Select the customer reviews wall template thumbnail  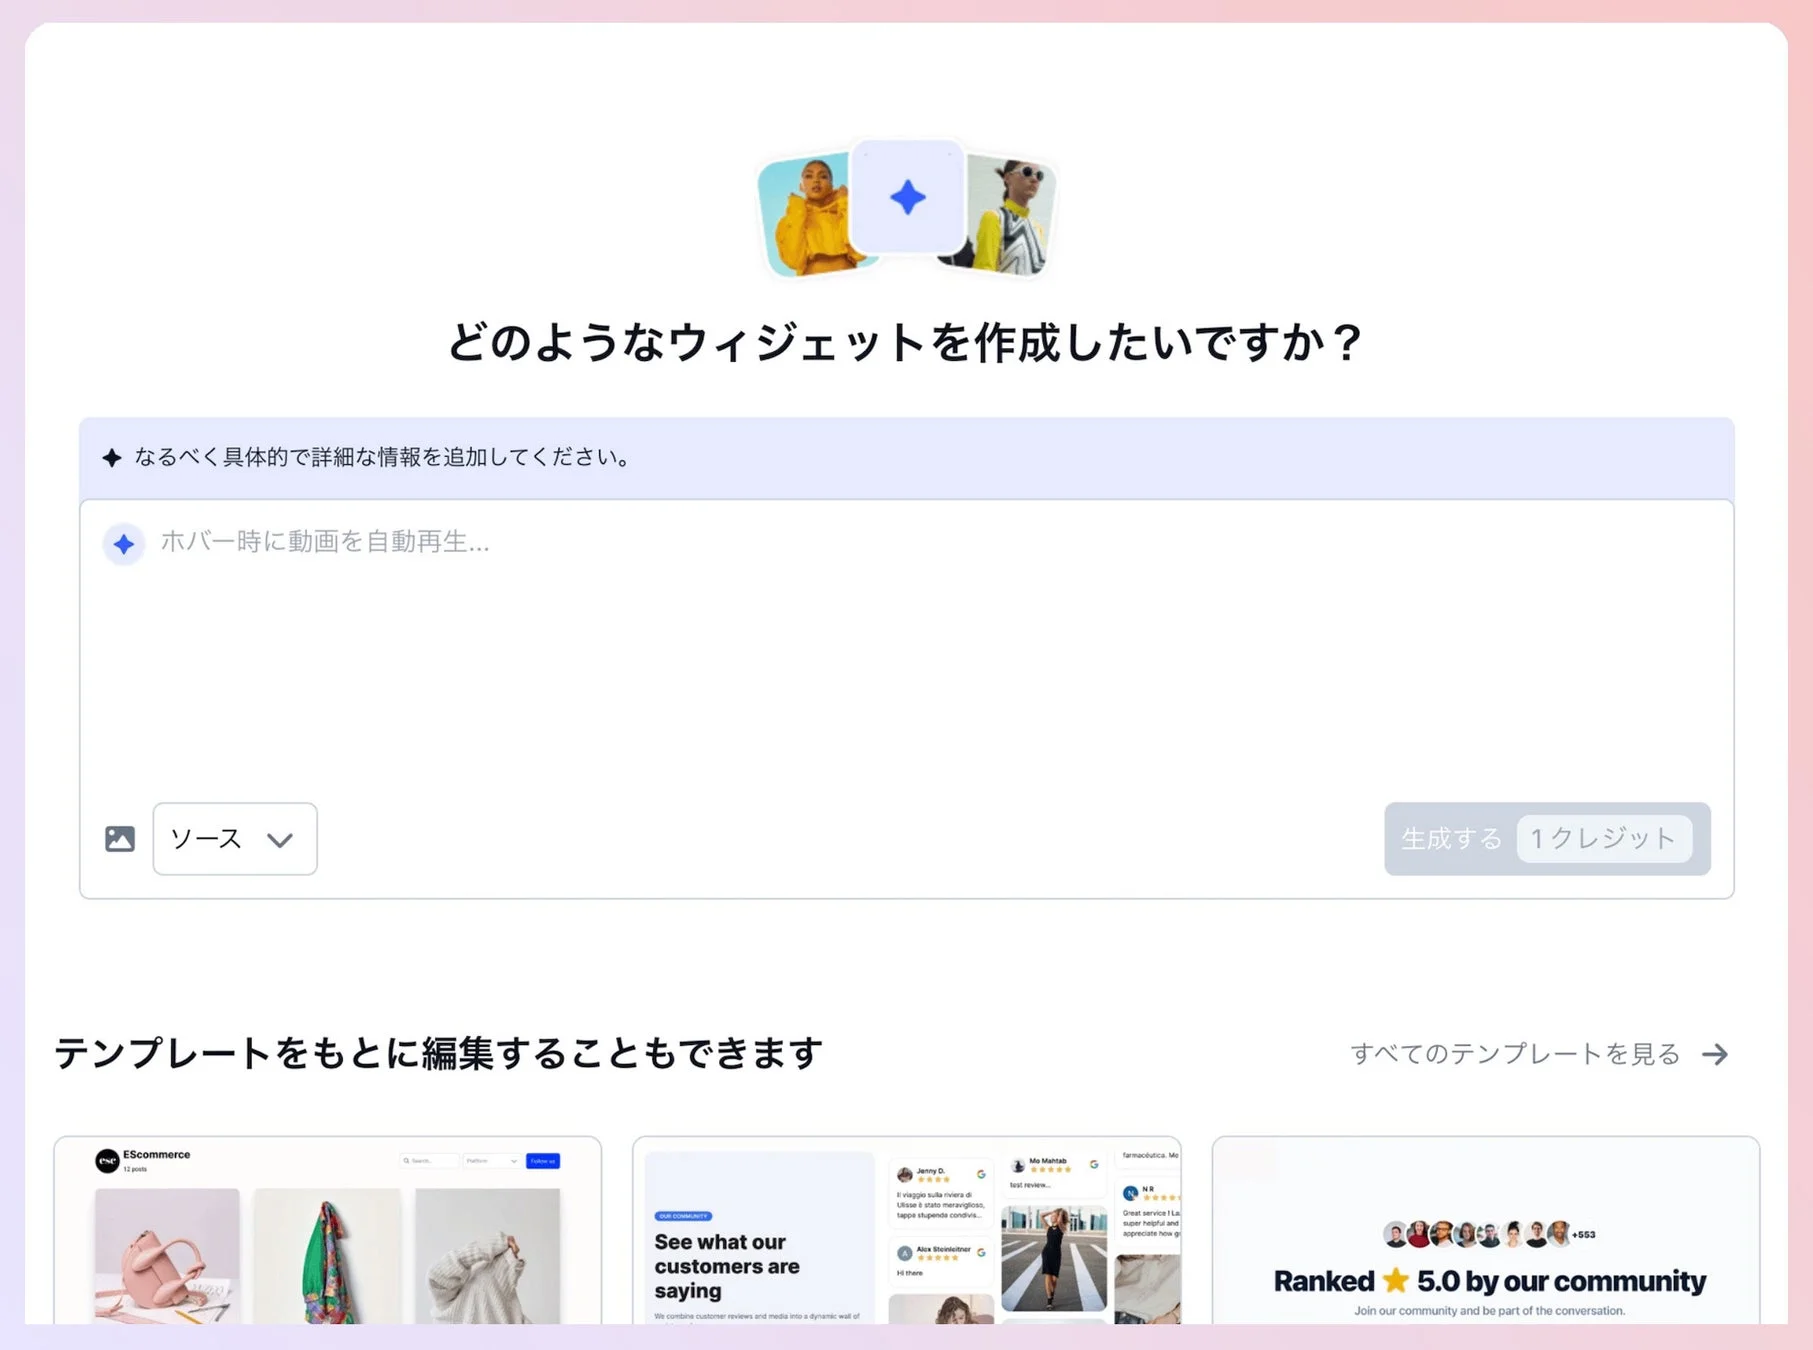tap(906, 1240)
